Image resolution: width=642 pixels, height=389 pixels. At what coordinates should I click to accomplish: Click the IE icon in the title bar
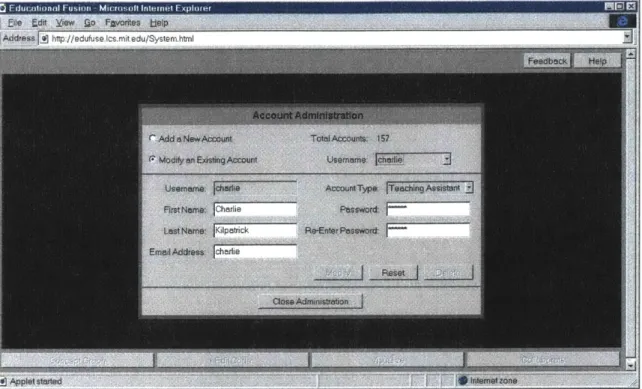[2, 8]
